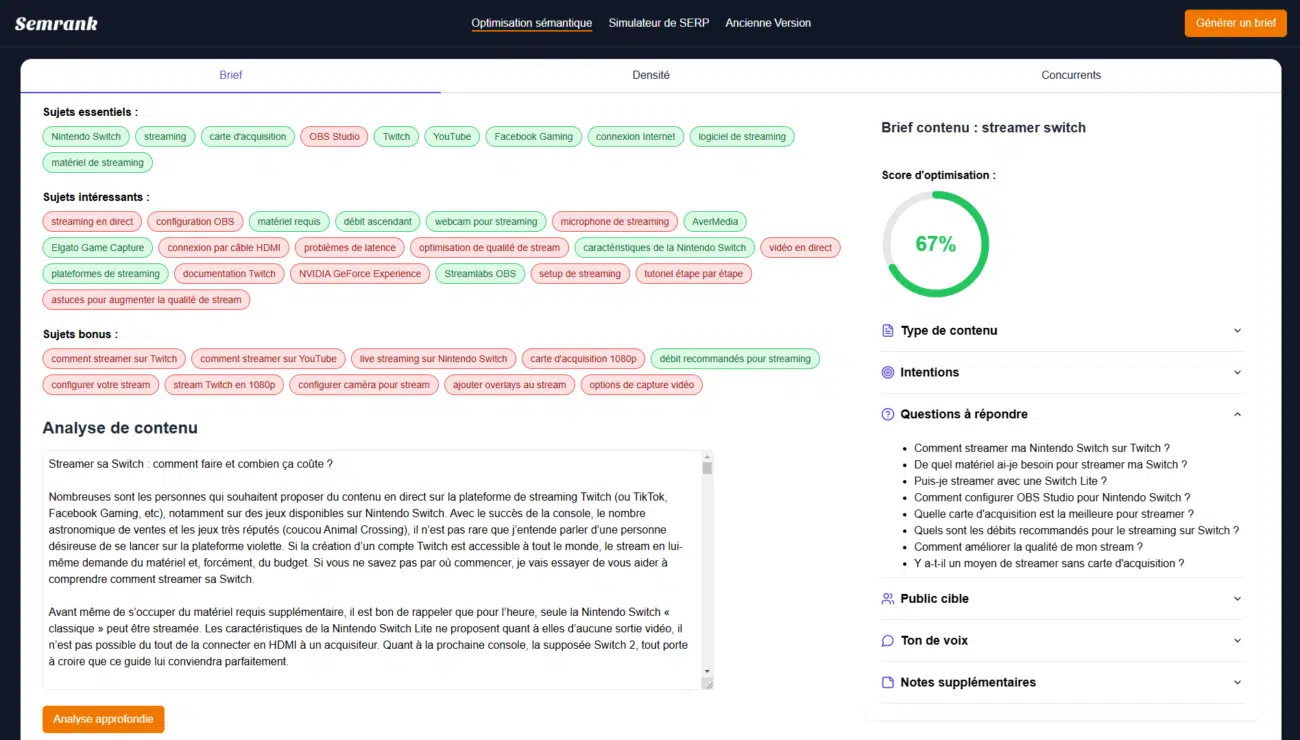Viewport: 1300px width, 740px height.
Task: Click the connexion par câble HDMI tag
Action: [224, 248]
